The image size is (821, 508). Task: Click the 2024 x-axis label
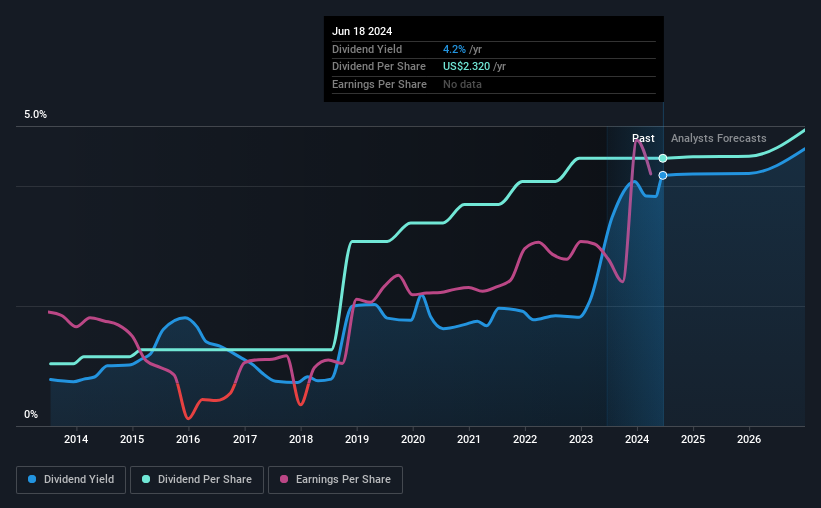[x=637, y=439]
